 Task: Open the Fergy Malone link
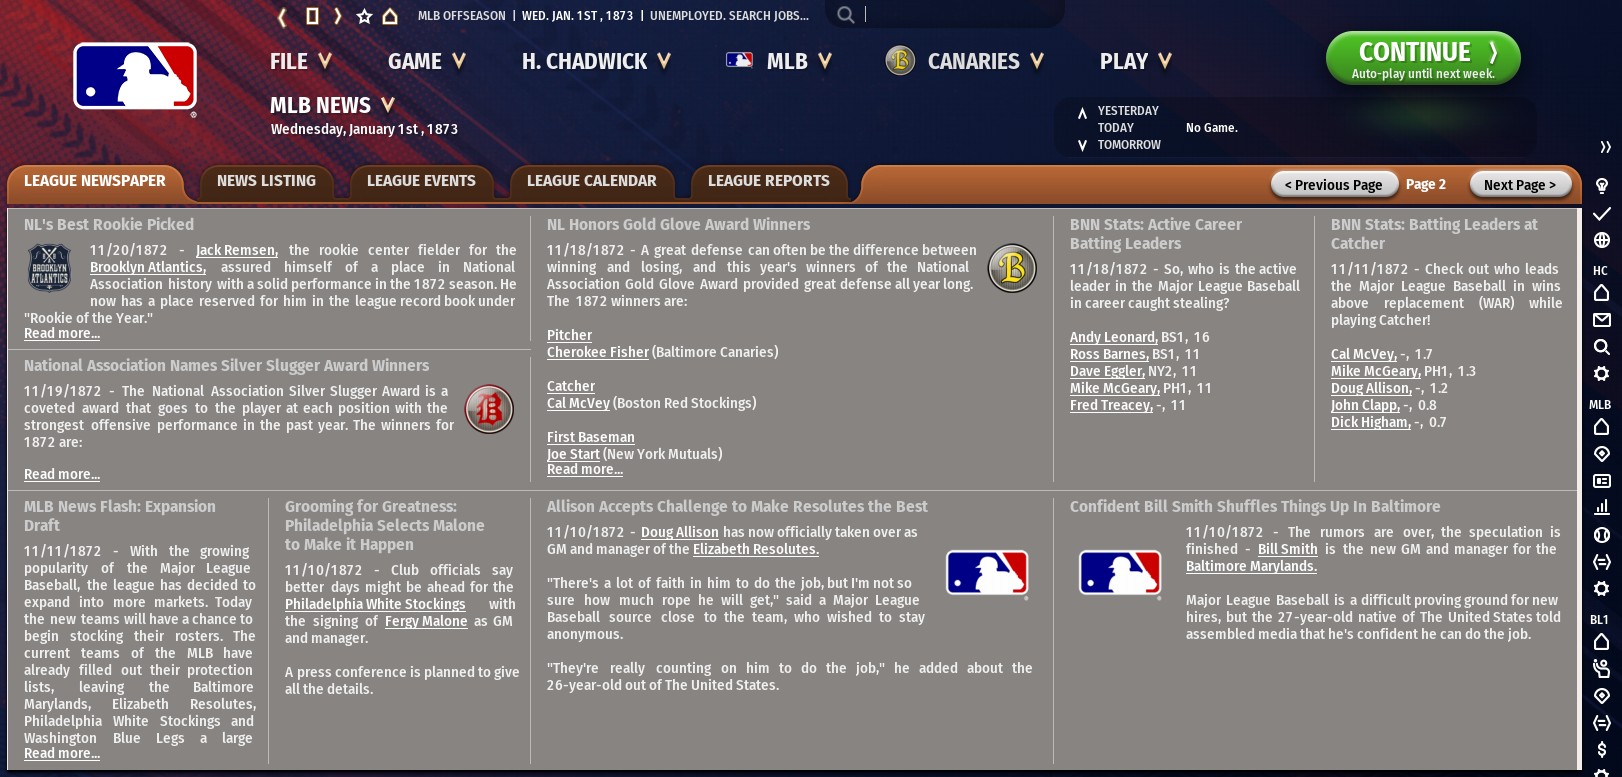click(x=426, y=621)
